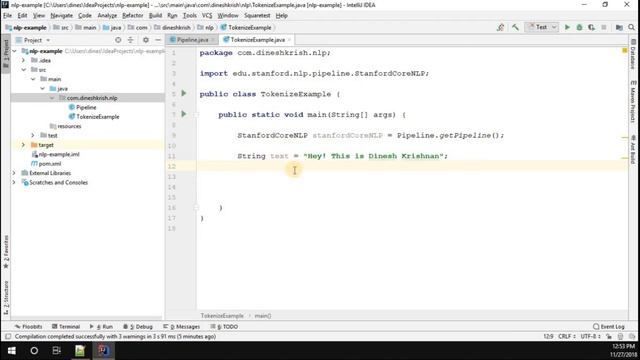Open Cortana search circle on taskbar

(34, 351)
